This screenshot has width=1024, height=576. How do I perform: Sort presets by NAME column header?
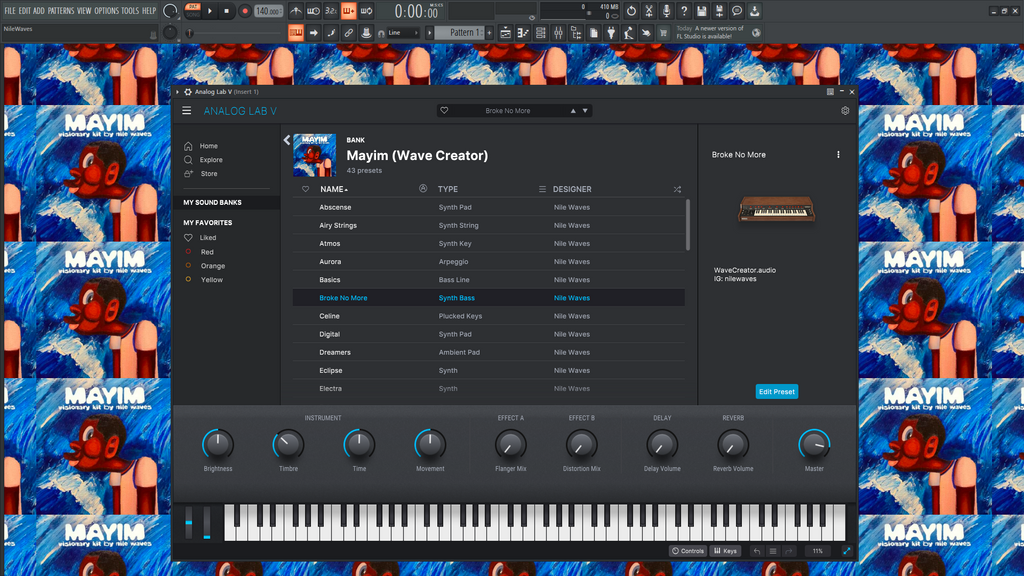[x=332, y=189]
